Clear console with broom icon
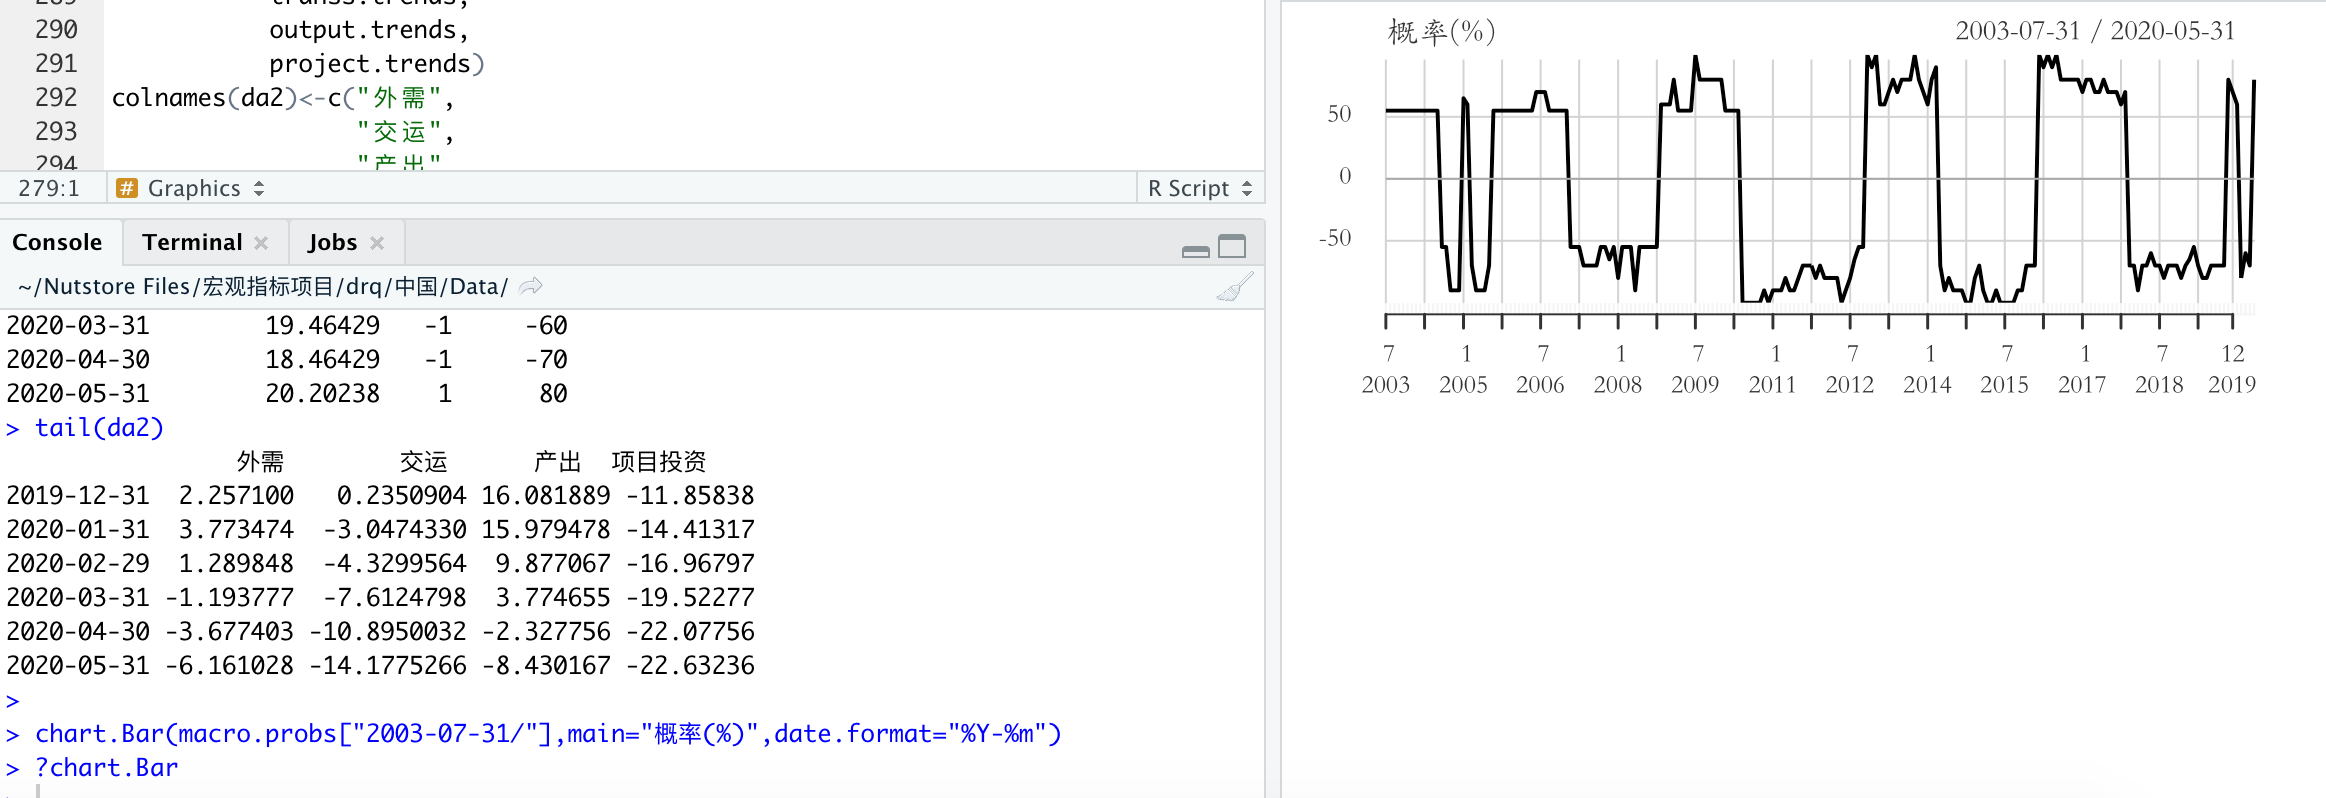Image resolution: width=2326 pixels, height=798 pixels. point(1235,287)
